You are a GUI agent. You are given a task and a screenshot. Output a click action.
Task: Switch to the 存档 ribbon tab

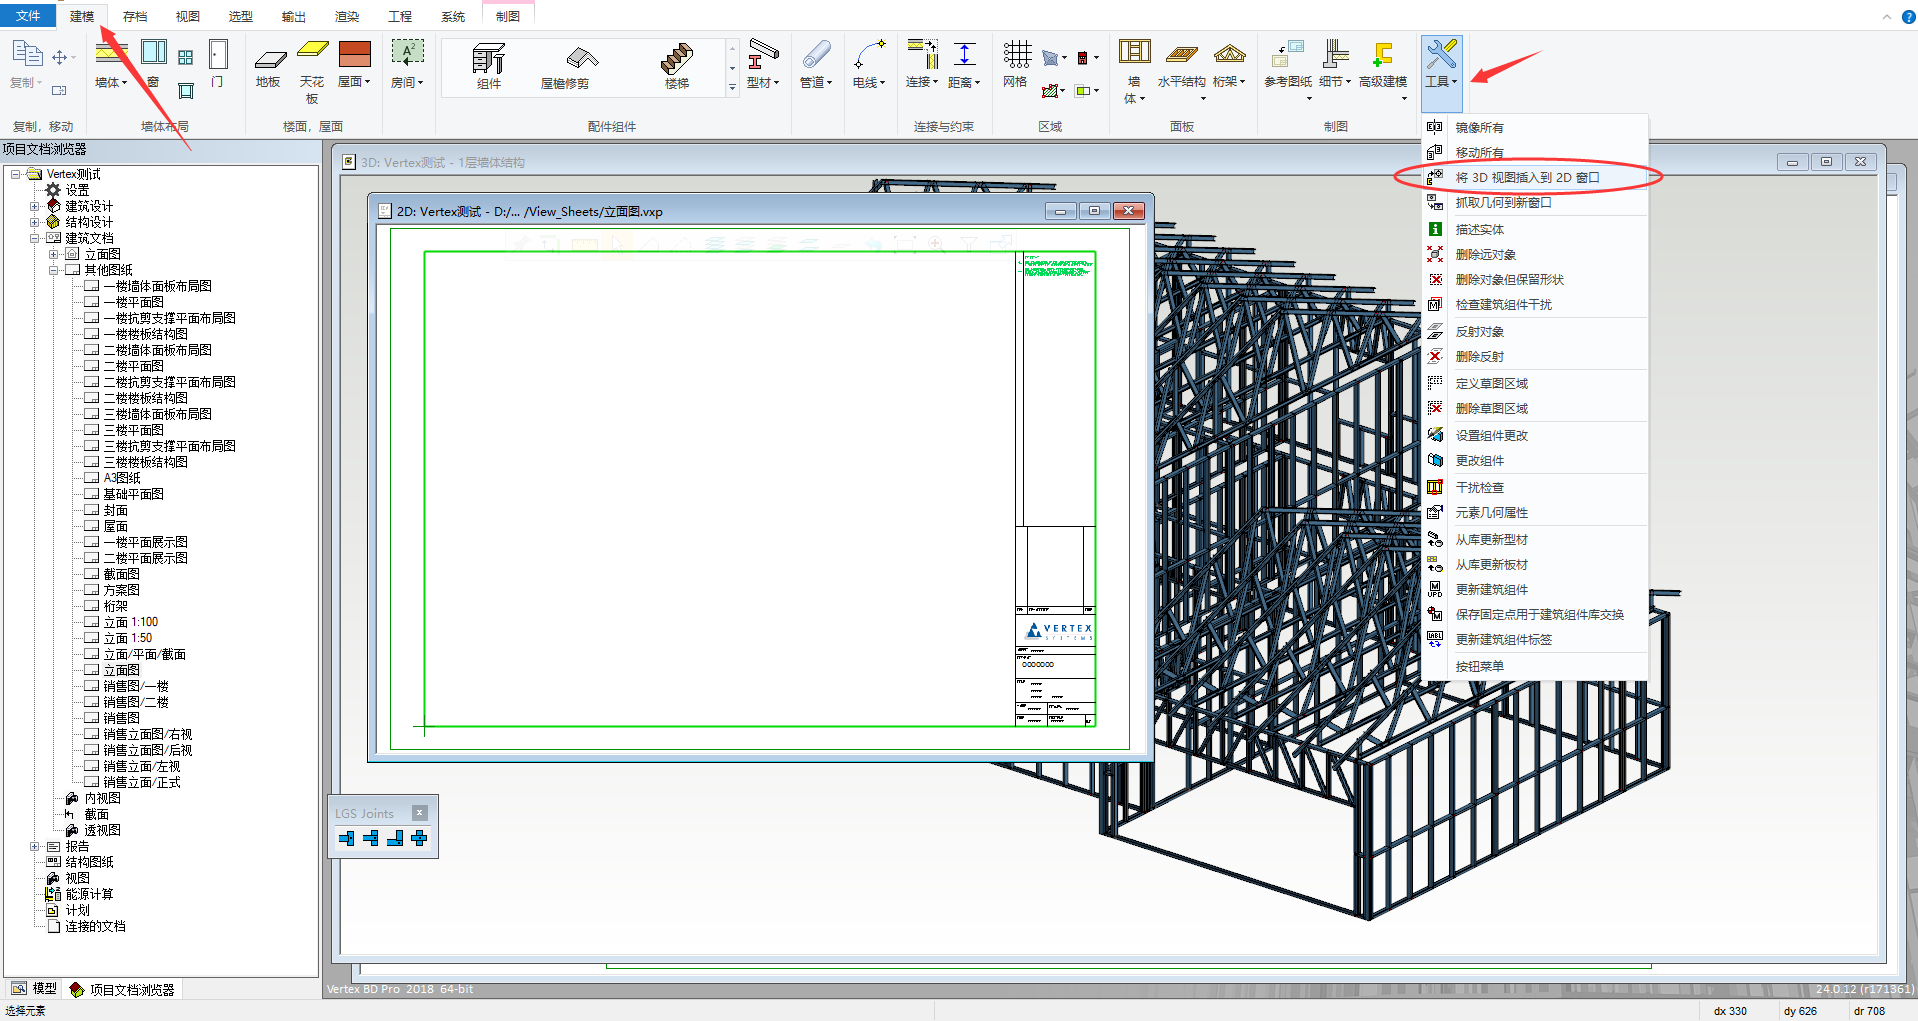coord(135,16)
